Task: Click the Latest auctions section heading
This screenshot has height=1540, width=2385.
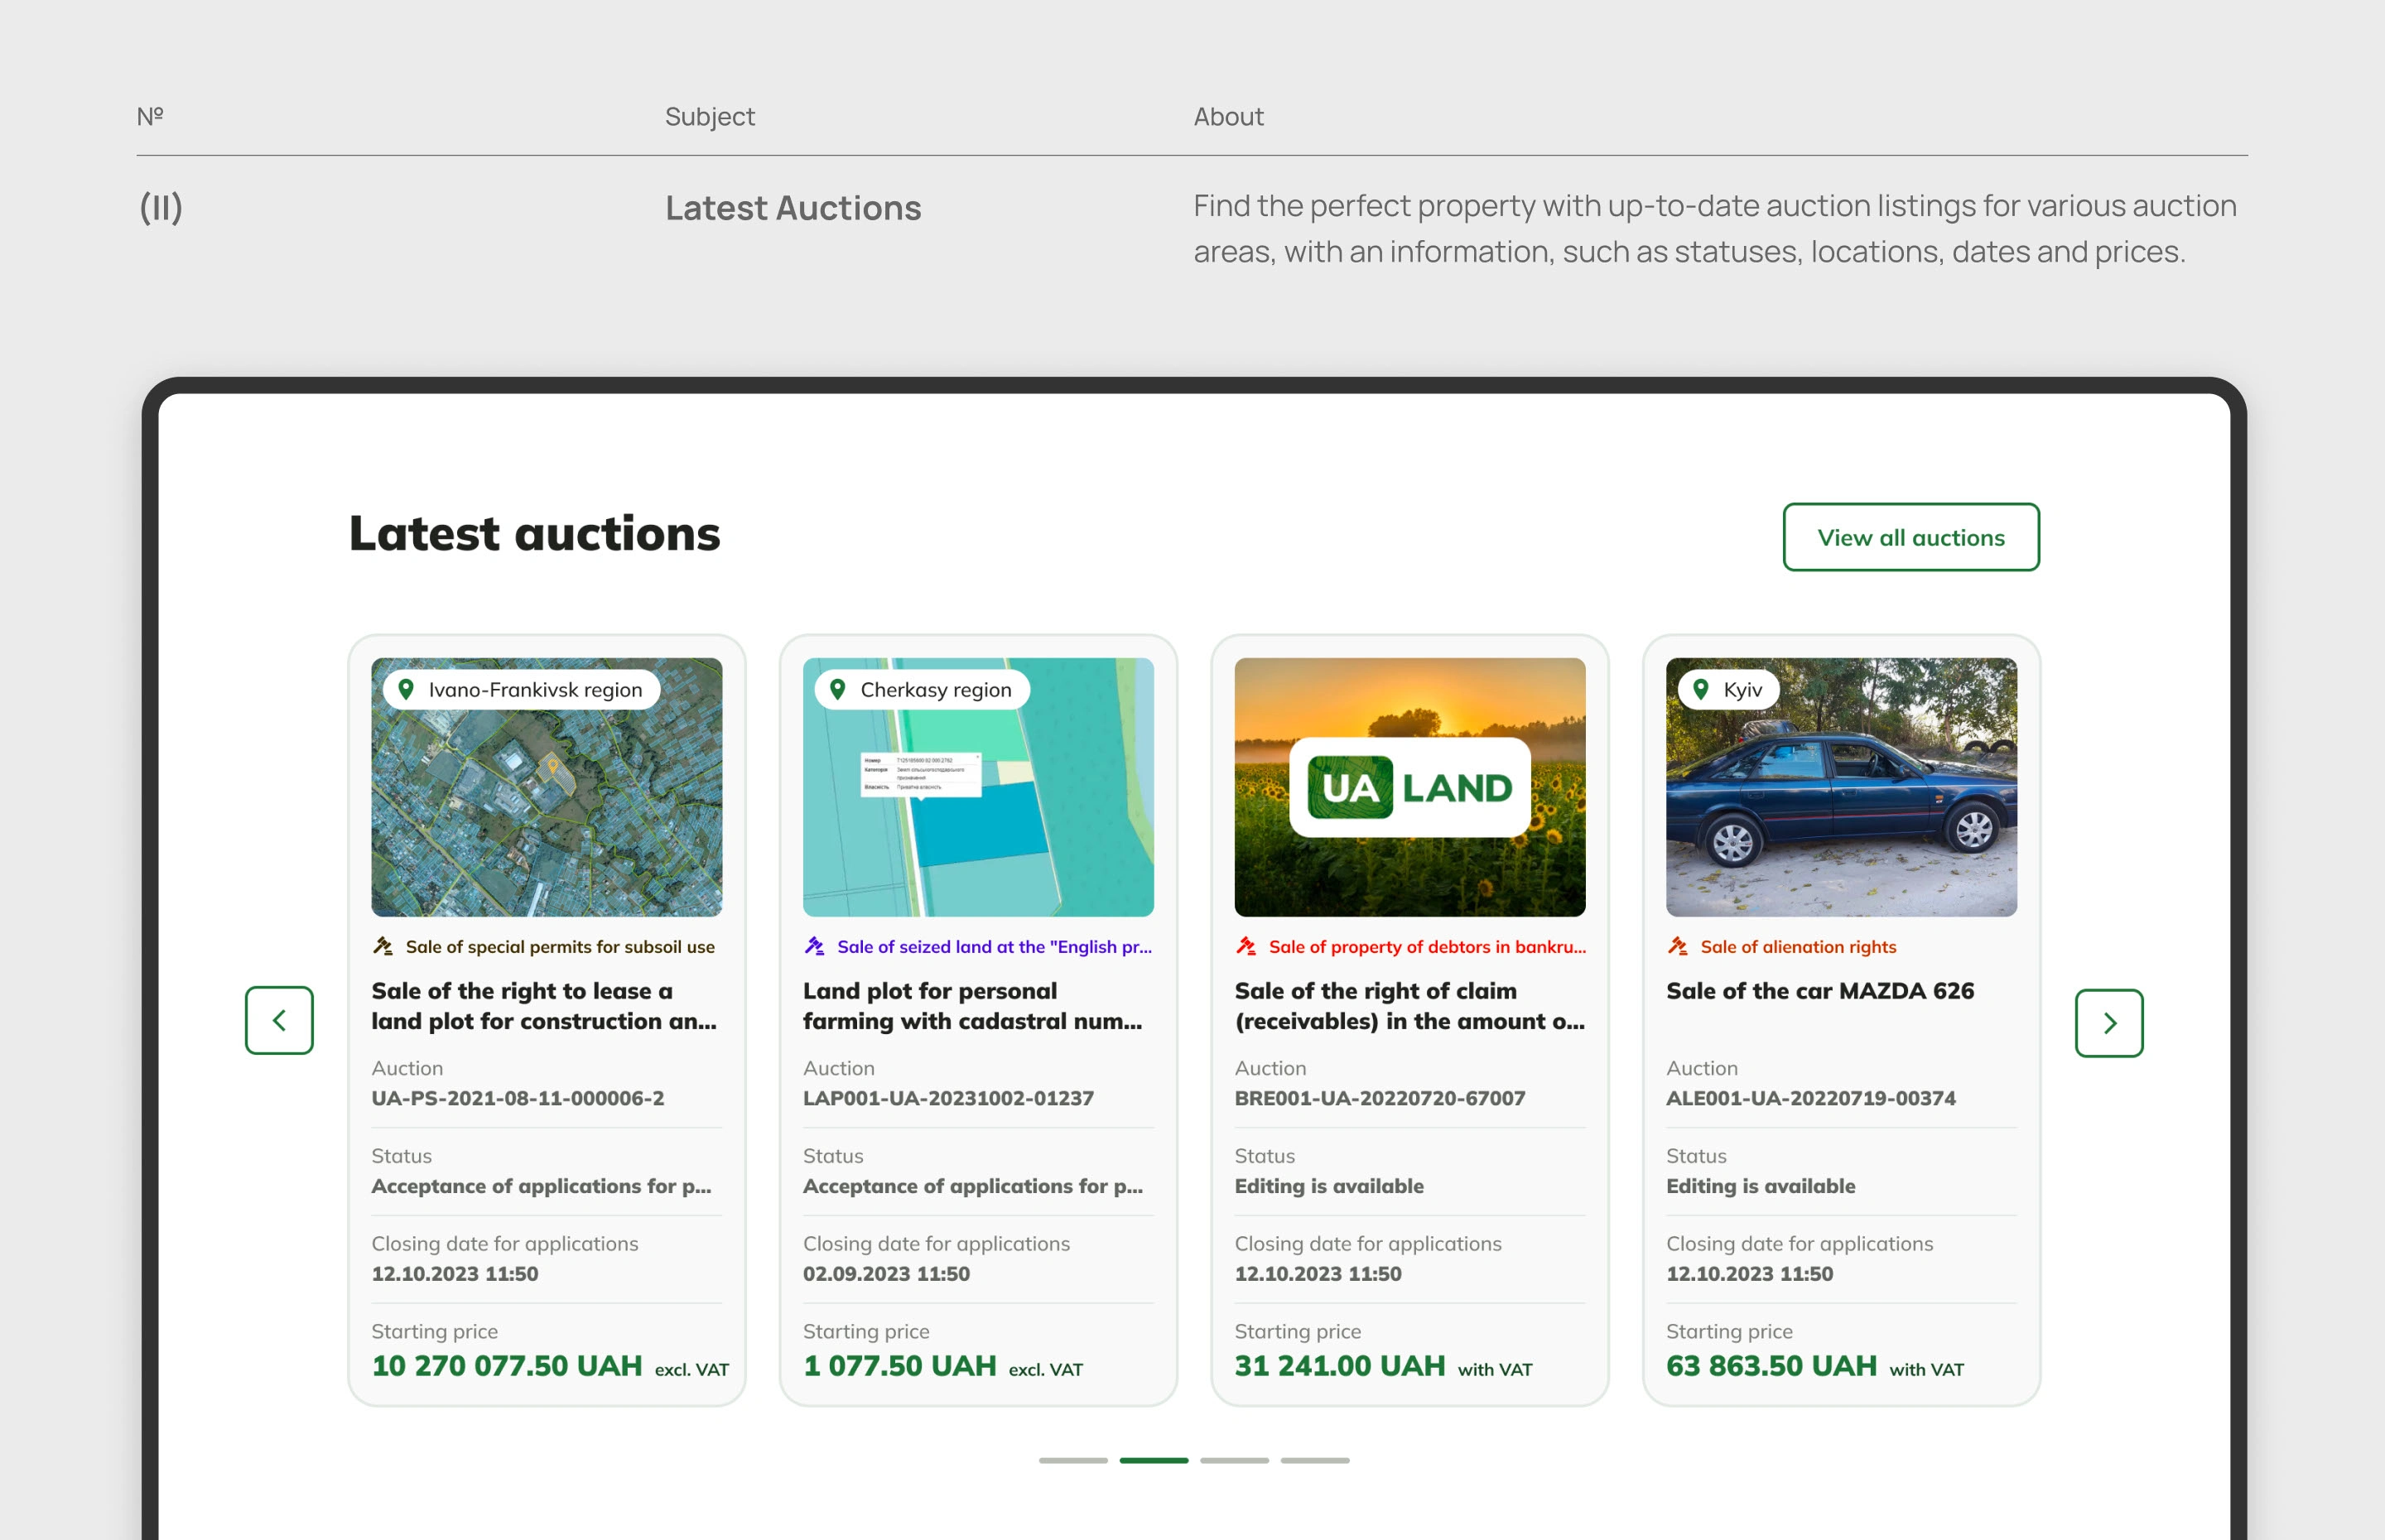Action: tap(534, 533)
